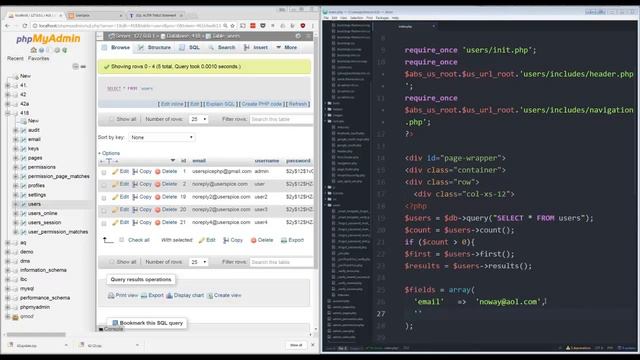Click Explain SQL link
Screen dimensions: 640x360
pyautogui.click(x=220, y=104)
